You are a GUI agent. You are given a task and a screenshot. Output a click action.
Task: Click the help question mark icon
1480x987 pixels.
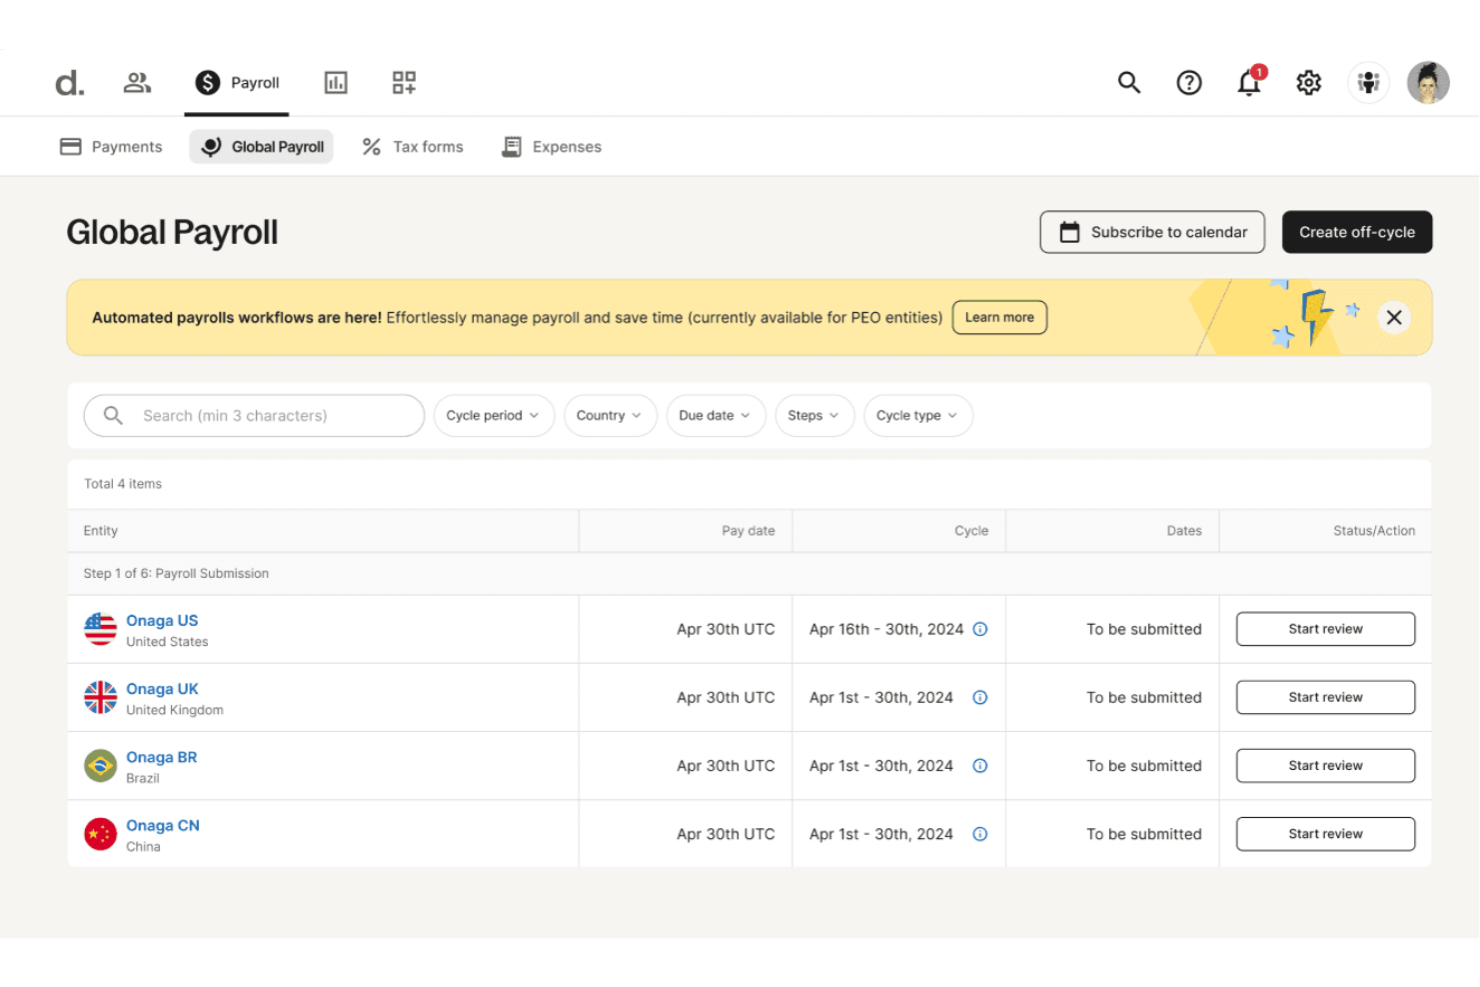click(x=1189, y=83)
